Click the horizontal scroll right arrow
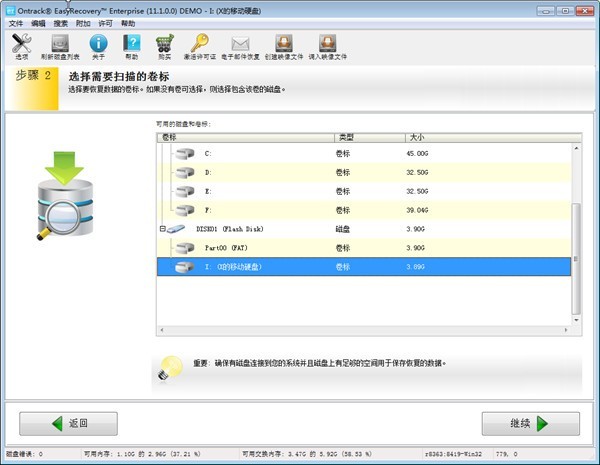This screenshot has height=465, width=600. coord(566,330)
